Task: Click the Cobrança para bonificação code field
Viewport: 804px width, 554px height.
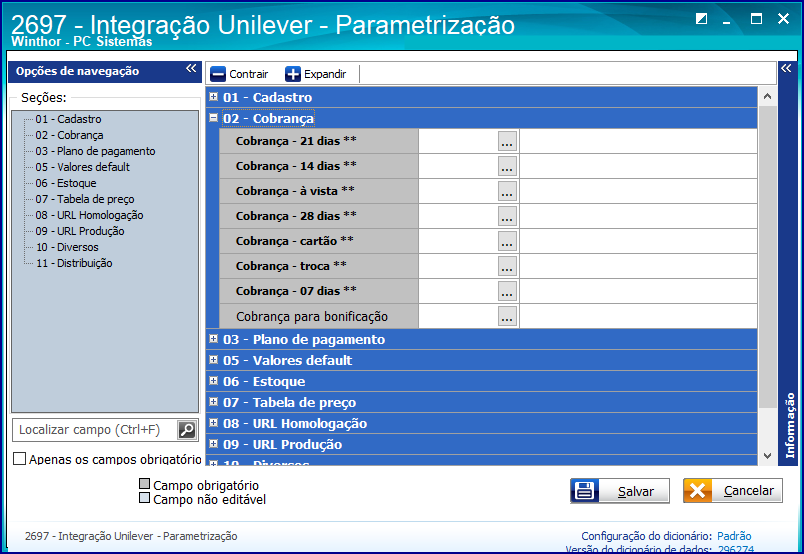Action: [x=458, y=316]
